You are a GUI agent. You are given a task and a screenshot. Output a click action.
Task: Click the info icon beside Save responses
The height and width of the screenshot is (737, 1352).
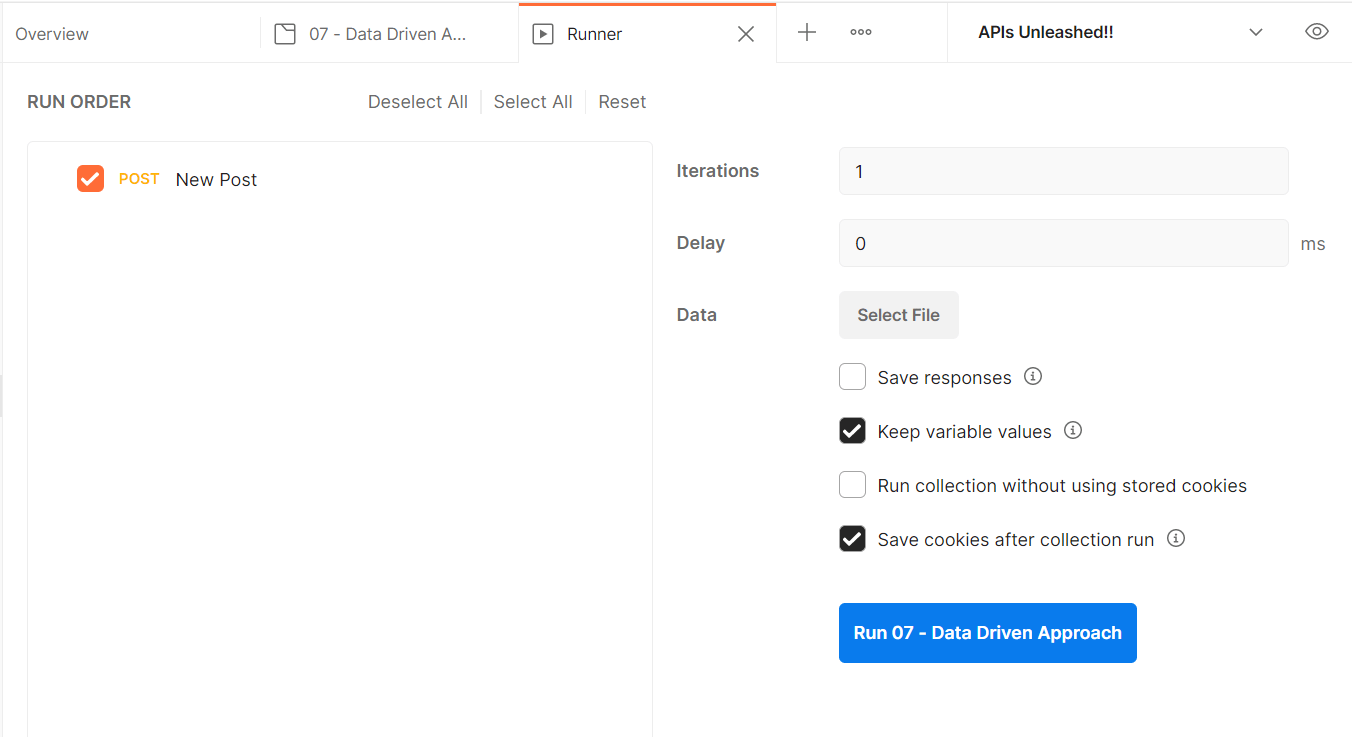(1034, 376)
